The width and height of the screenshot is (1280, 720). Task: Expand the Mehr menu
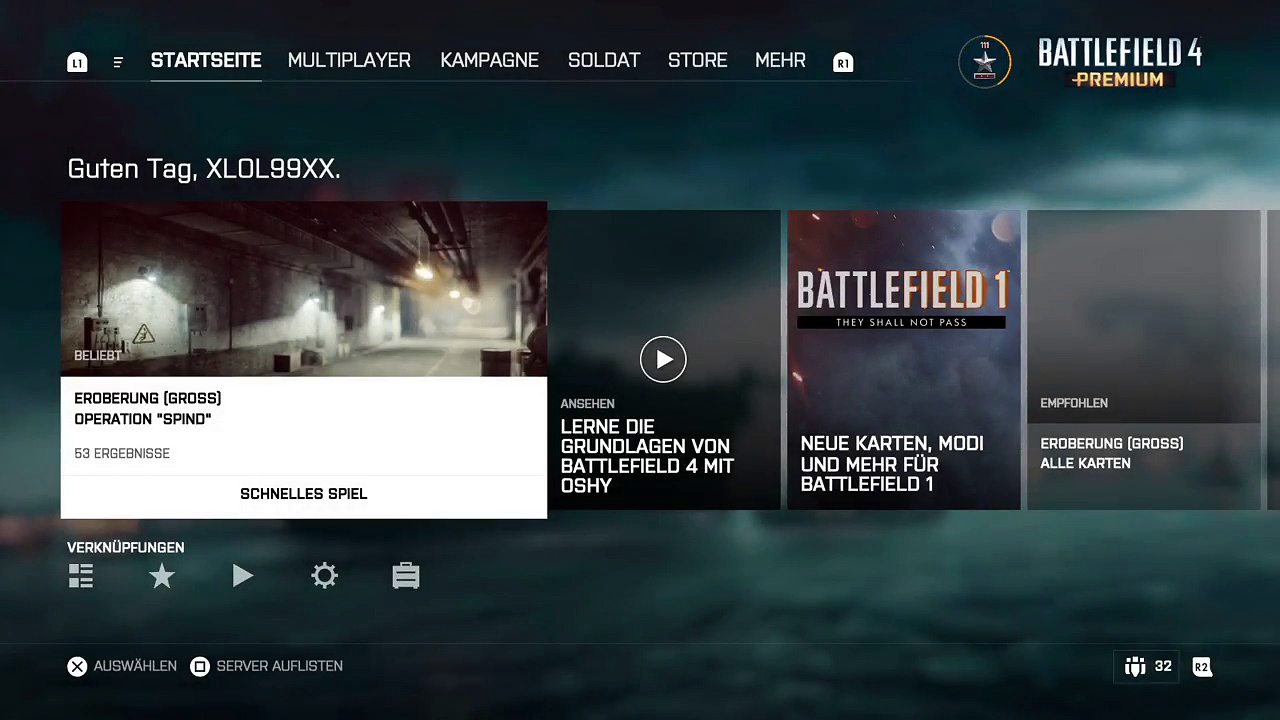[780, 61]
